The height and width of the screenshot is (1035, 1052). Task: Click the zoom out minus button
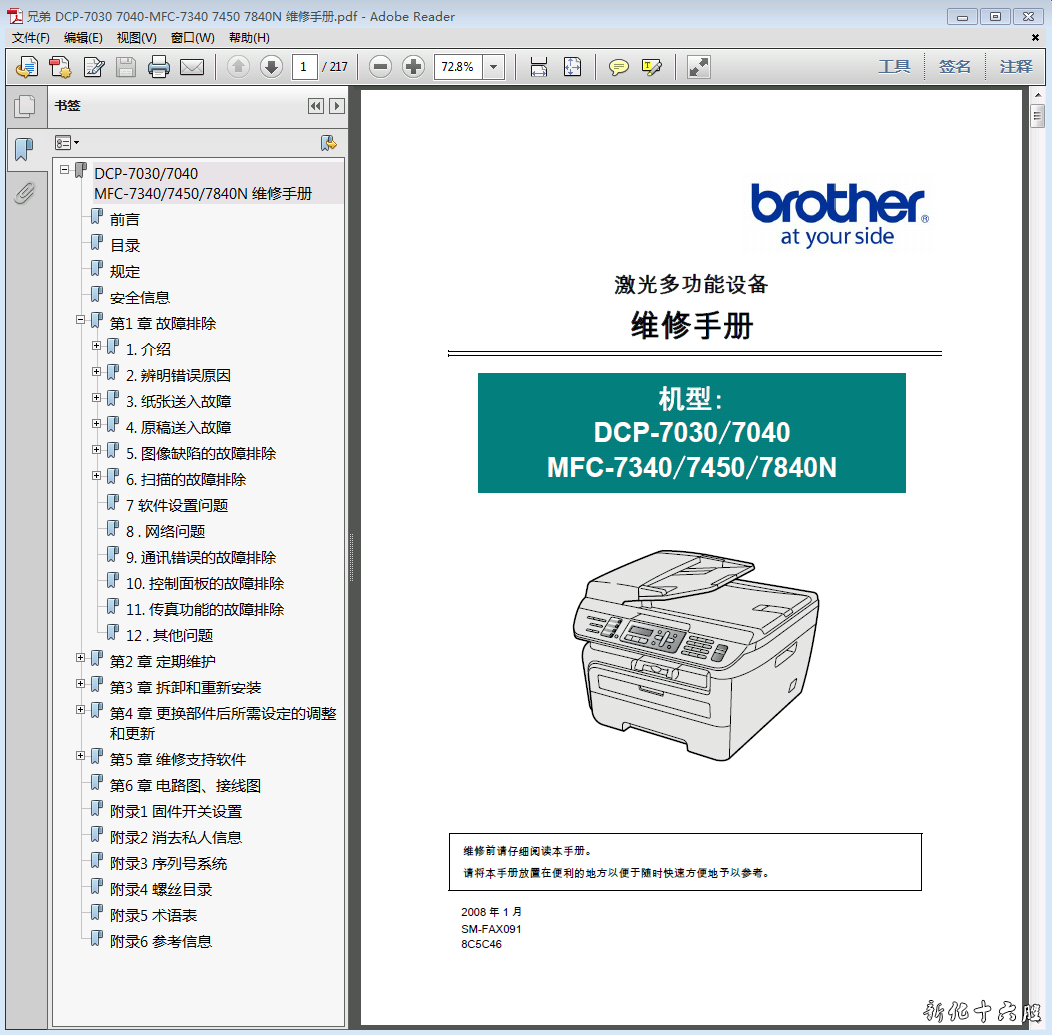tap(380, 67)
